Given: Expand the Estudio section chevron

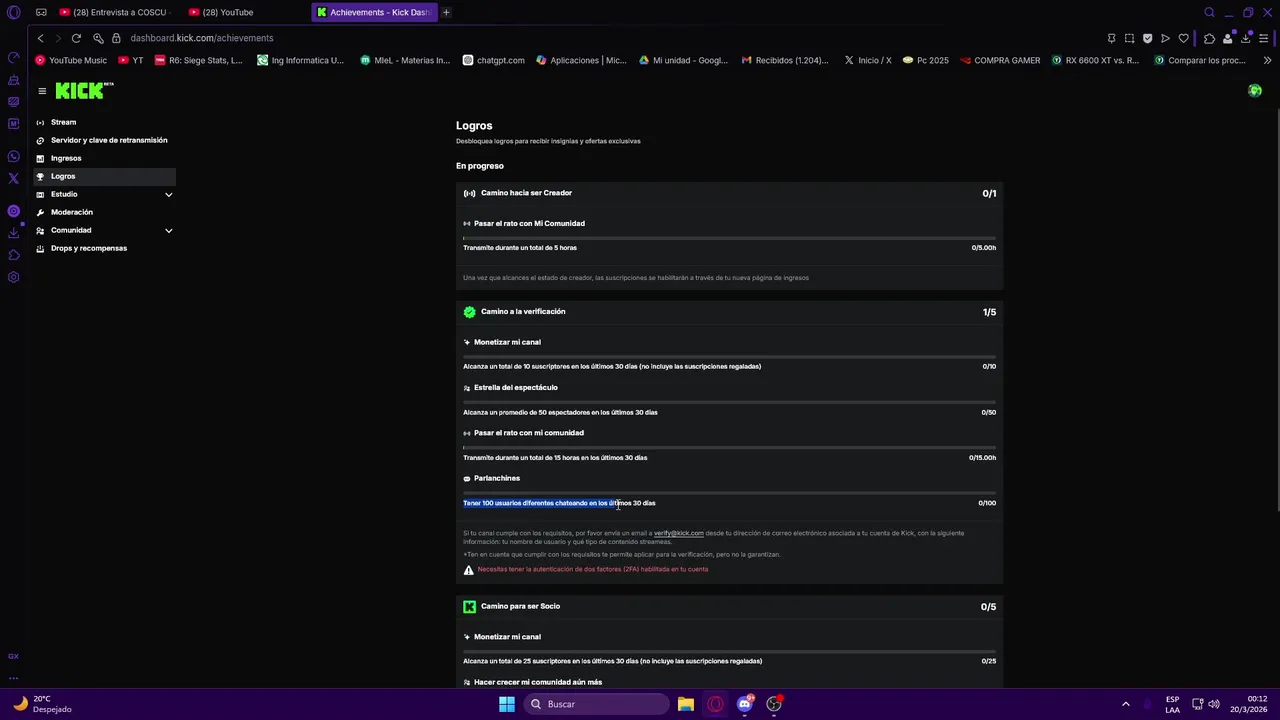Looking at the screenshot, I should [x=168, y=194].
